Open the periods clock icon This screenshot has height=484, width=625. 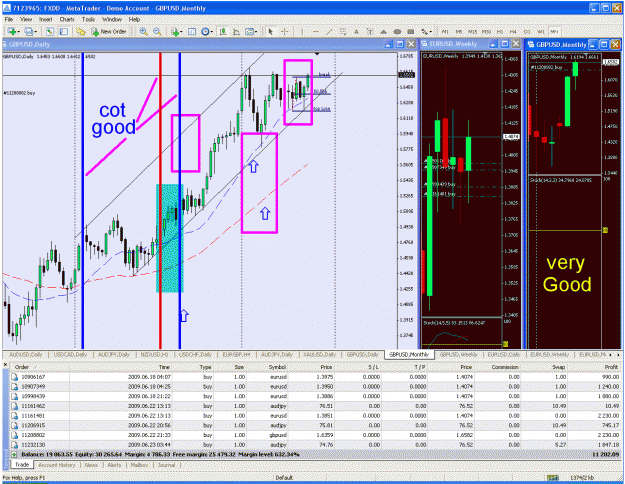coord(205,31)
